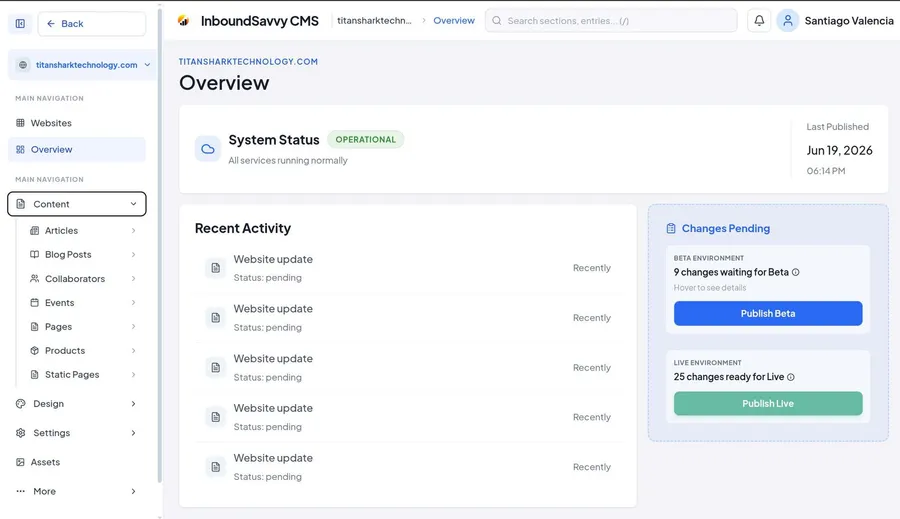Image resolution: width=900 pixels, height=519 pixels.
Task: Click the Publish Beta button
Action: point(768,313)
